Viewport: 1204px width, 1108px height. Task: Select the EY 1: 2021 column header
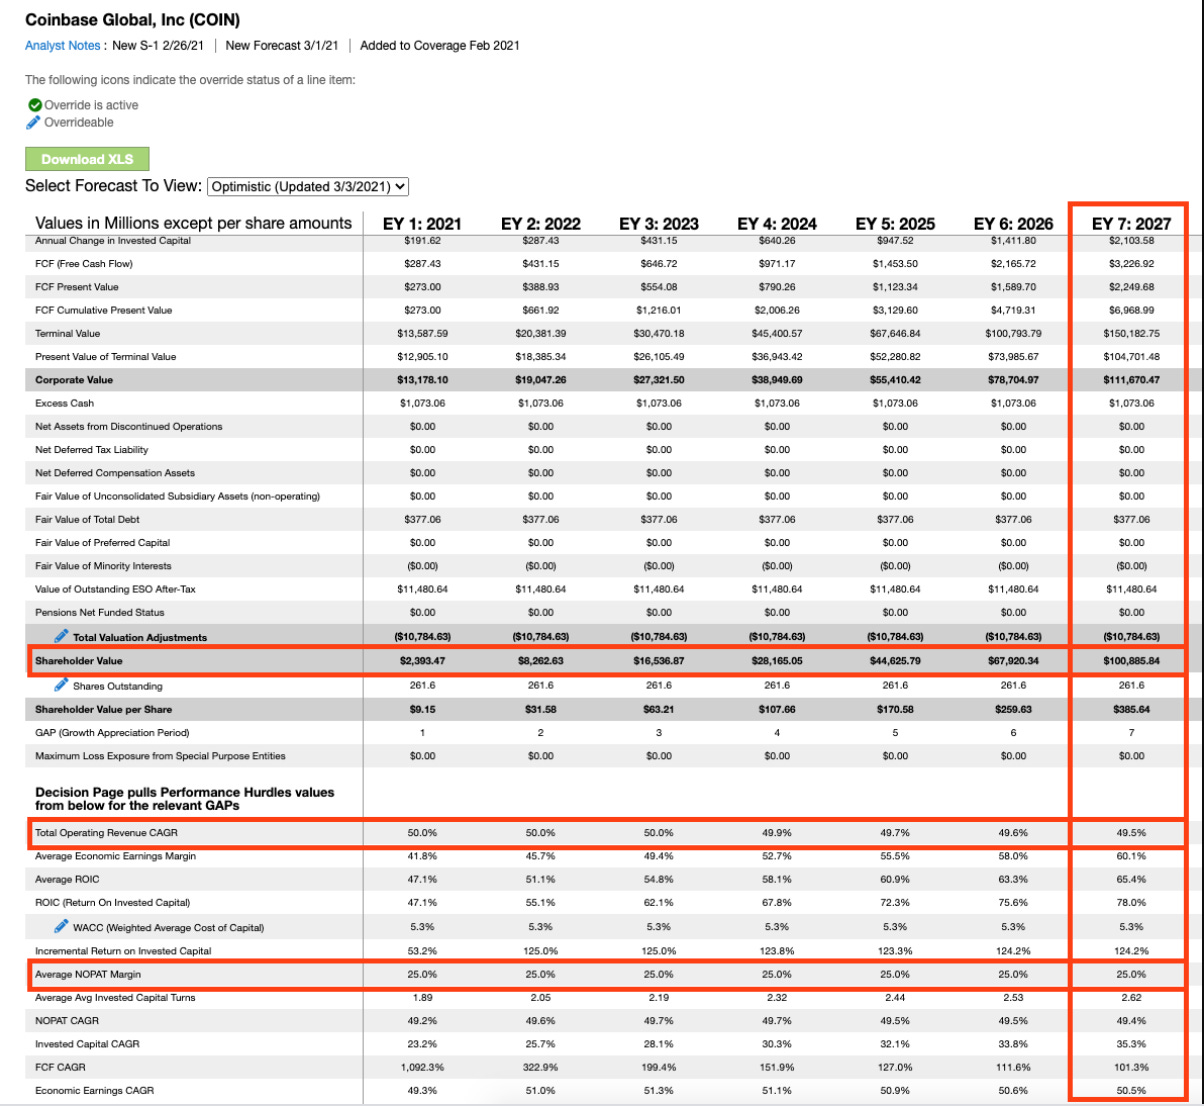coord(422,223)
